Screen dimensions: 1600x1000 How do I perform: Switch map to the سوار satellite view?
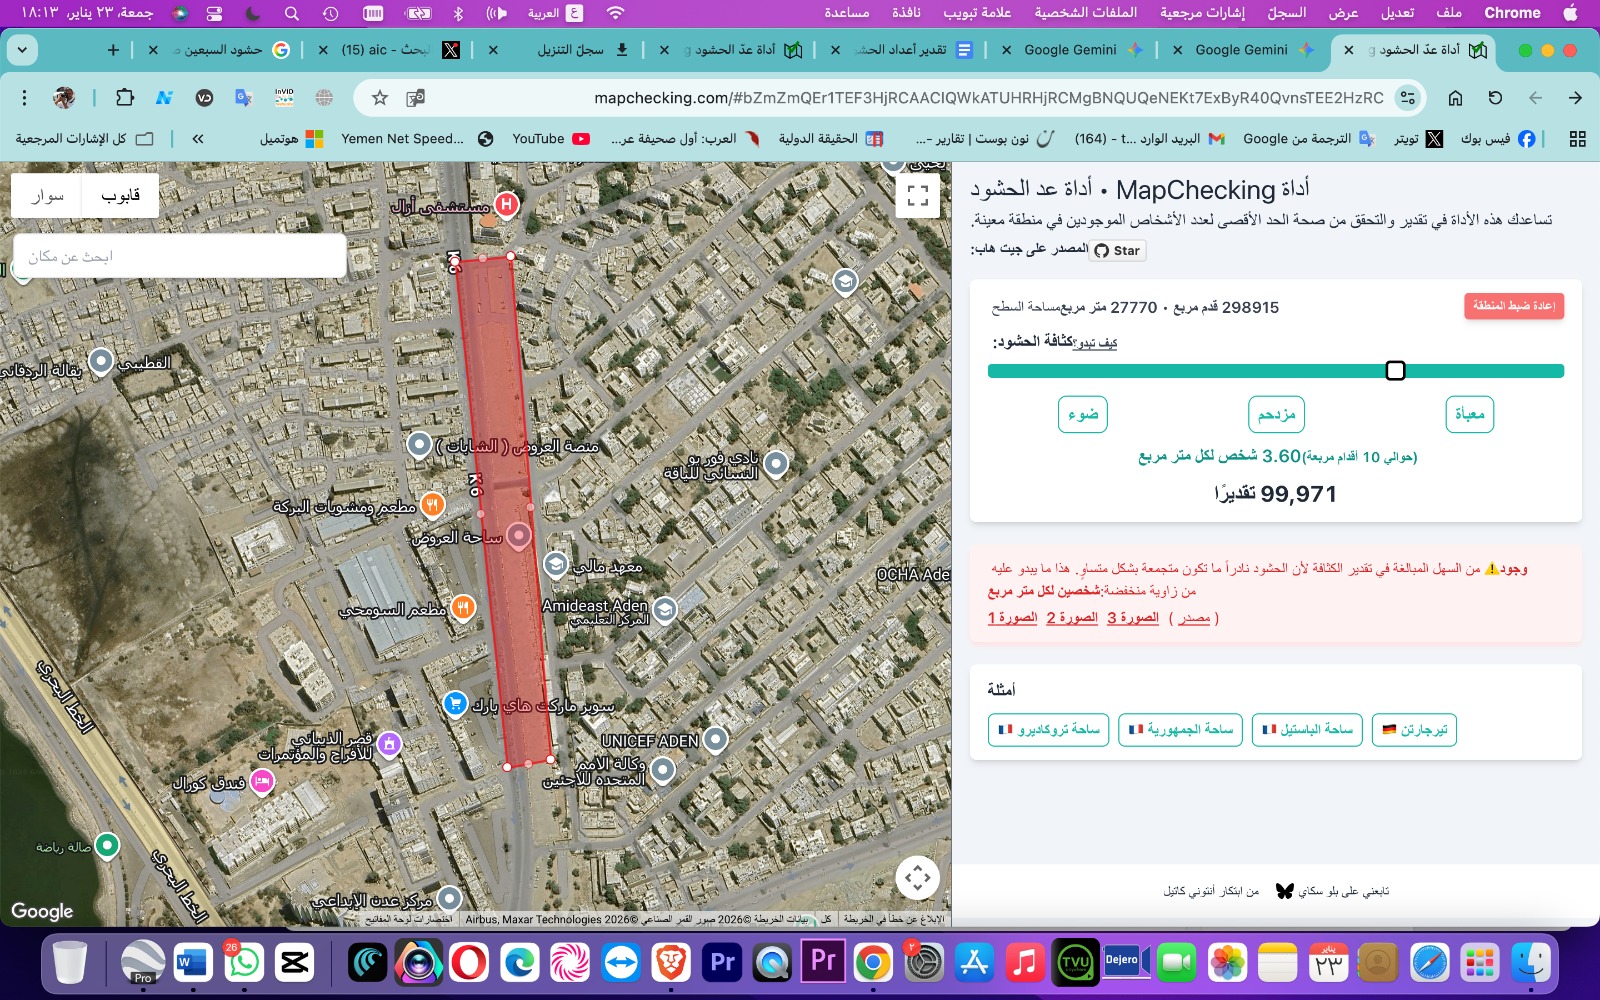click(47, 196)
